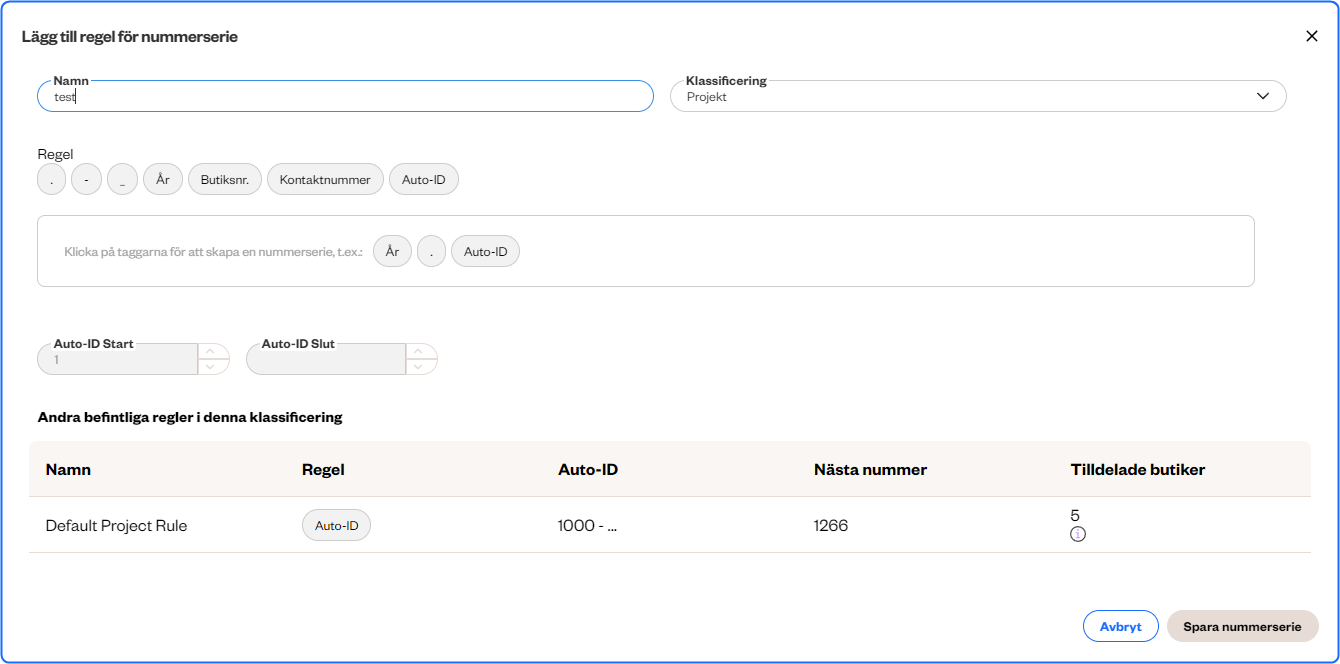This screenshot has width=1340, height=664.
Task: Insert the Kontaktnummer tag
Action: point(325,180)
